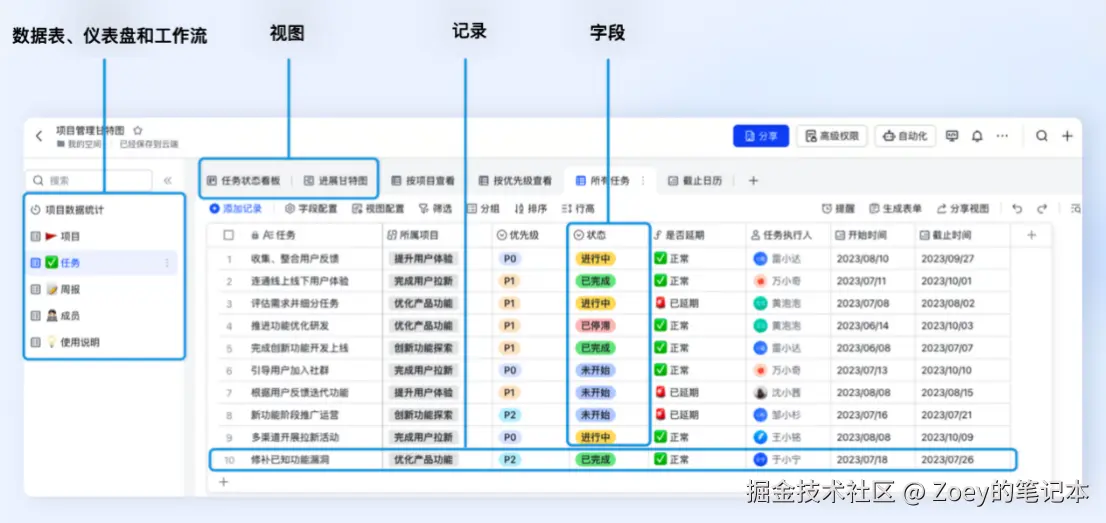Viewport: 1106px width, 523px height.
Task: Click the 已停滞 status tag in row 4
Action: coord(595,326)
